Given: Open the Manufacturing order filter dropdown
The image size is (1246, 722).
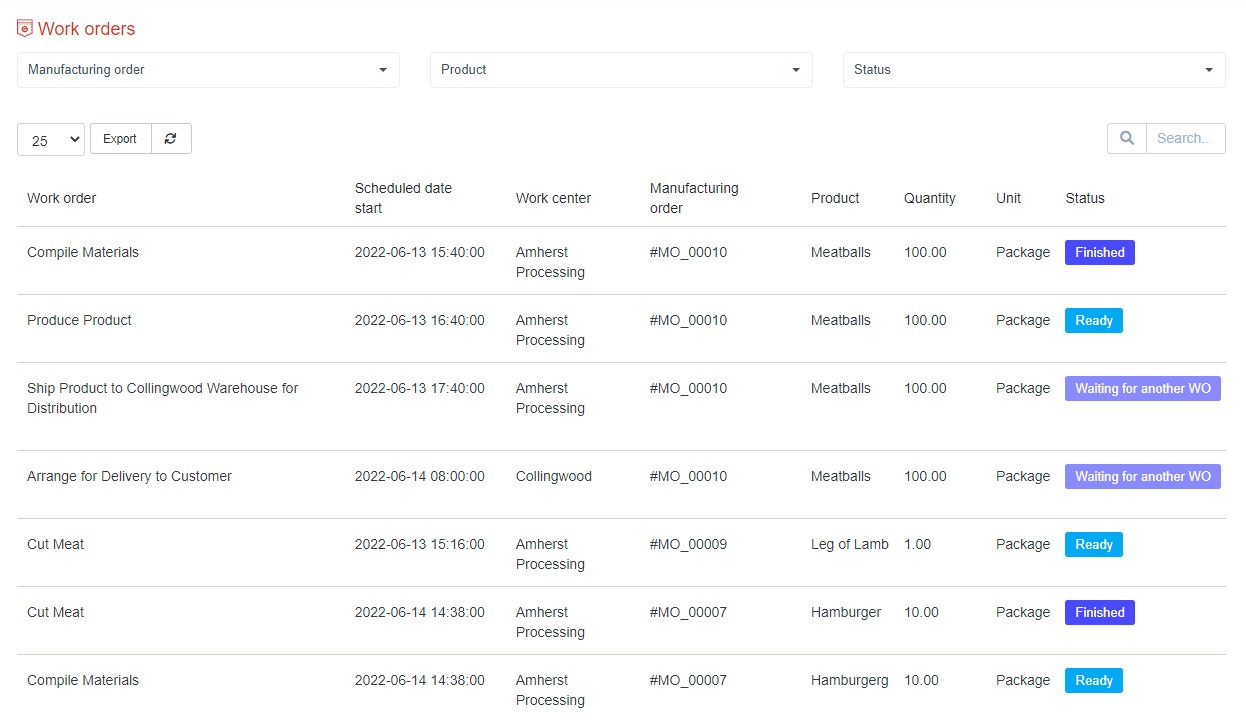Looking at the screenshot, I should click(208, 70).
